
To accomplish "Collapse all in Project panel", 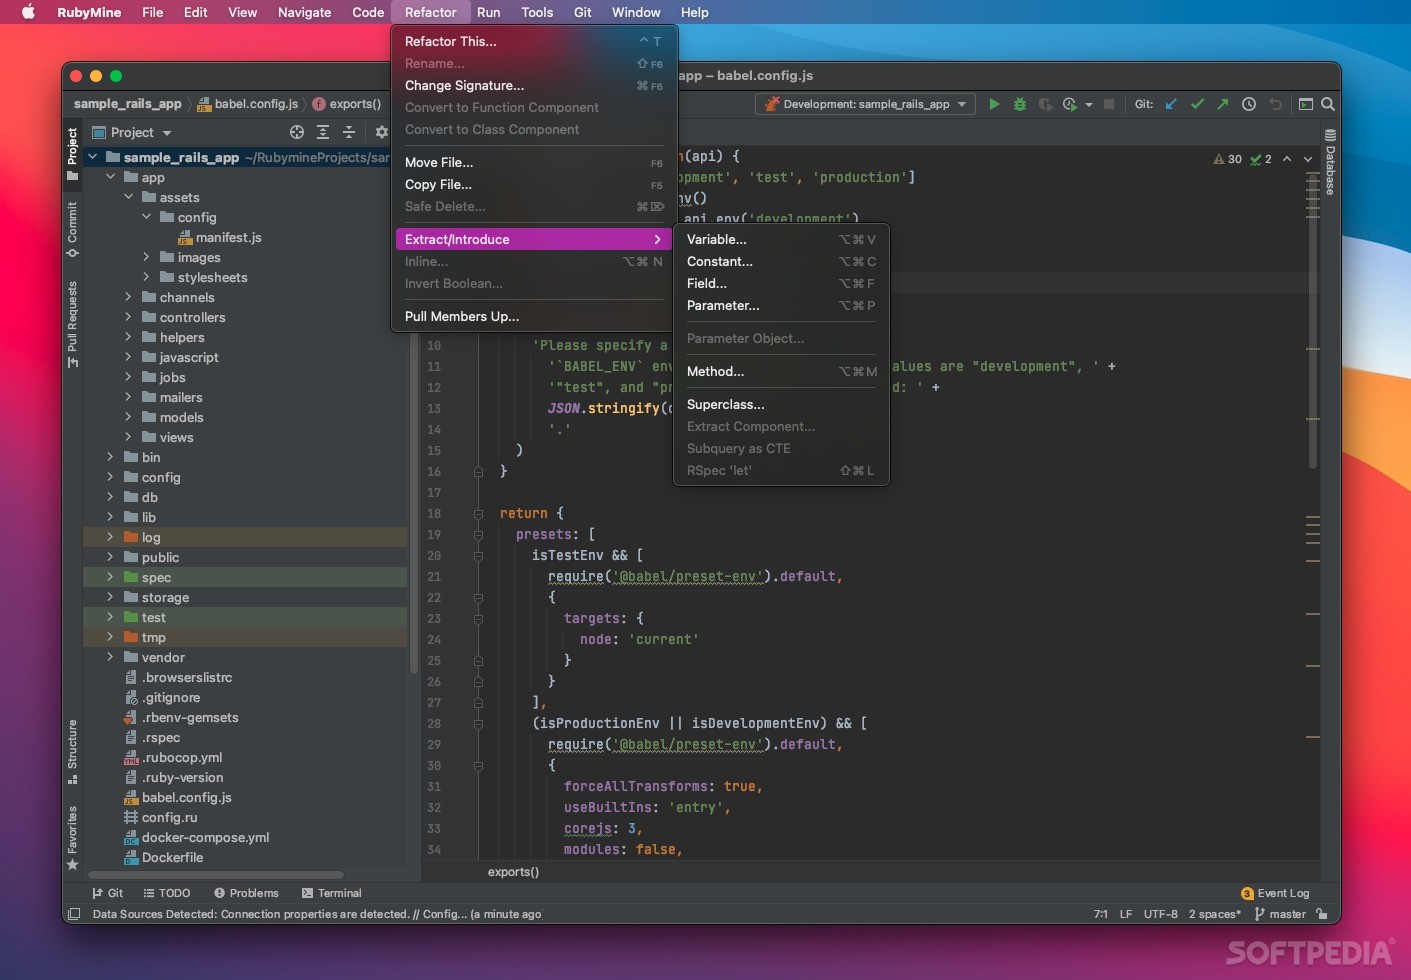I will [349, 132].
